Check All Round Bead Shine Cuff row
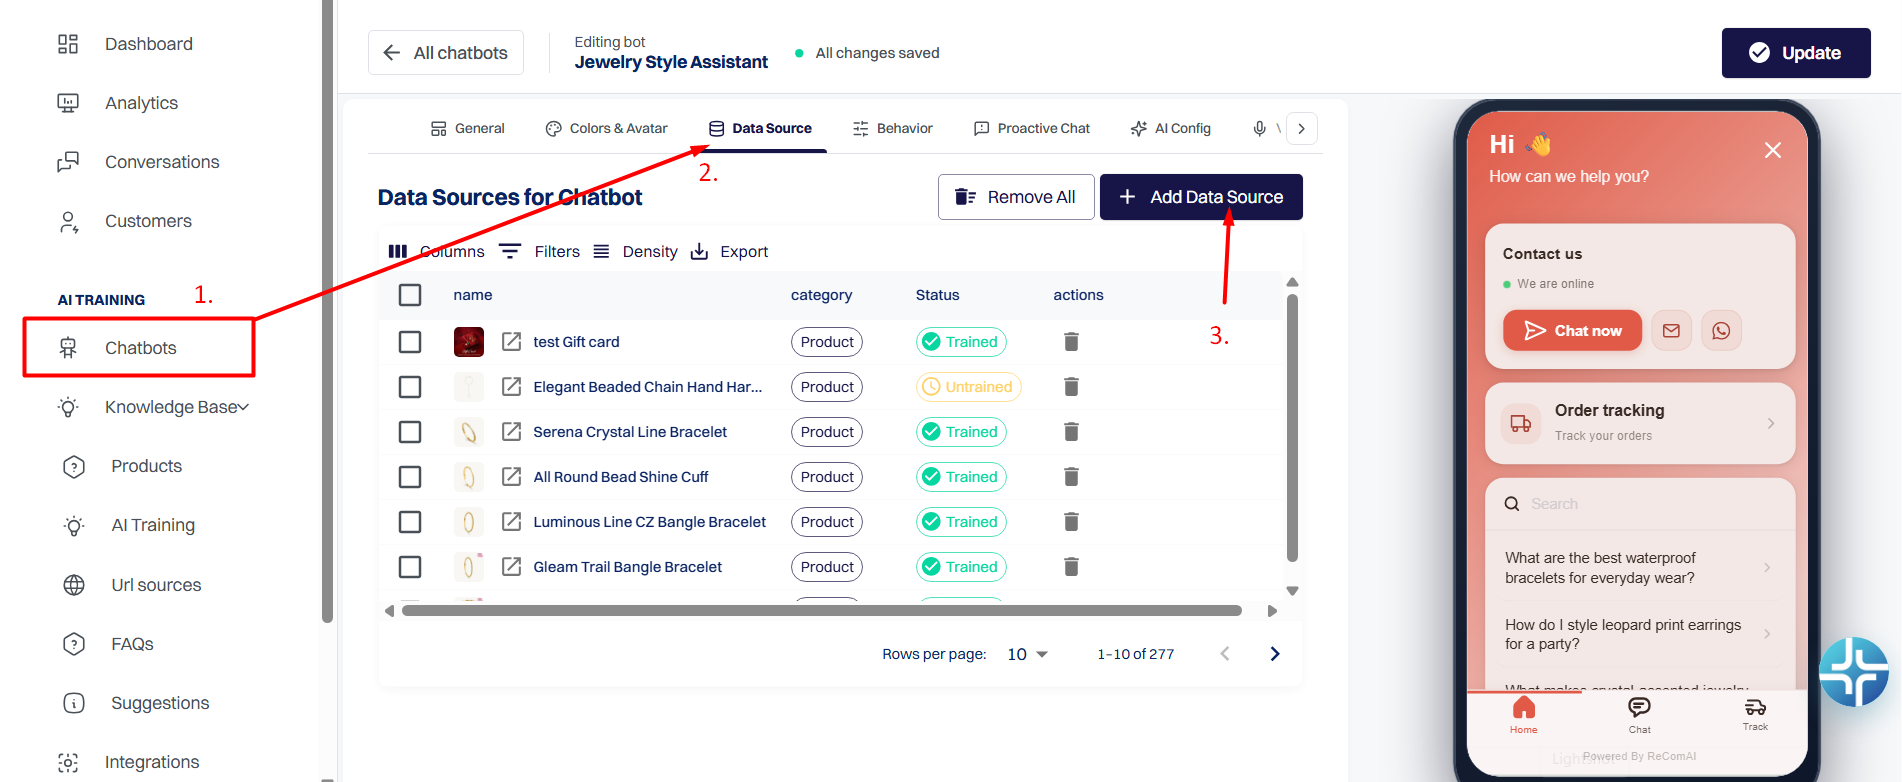Screen dimensions: 1902x782 point(410,477)
